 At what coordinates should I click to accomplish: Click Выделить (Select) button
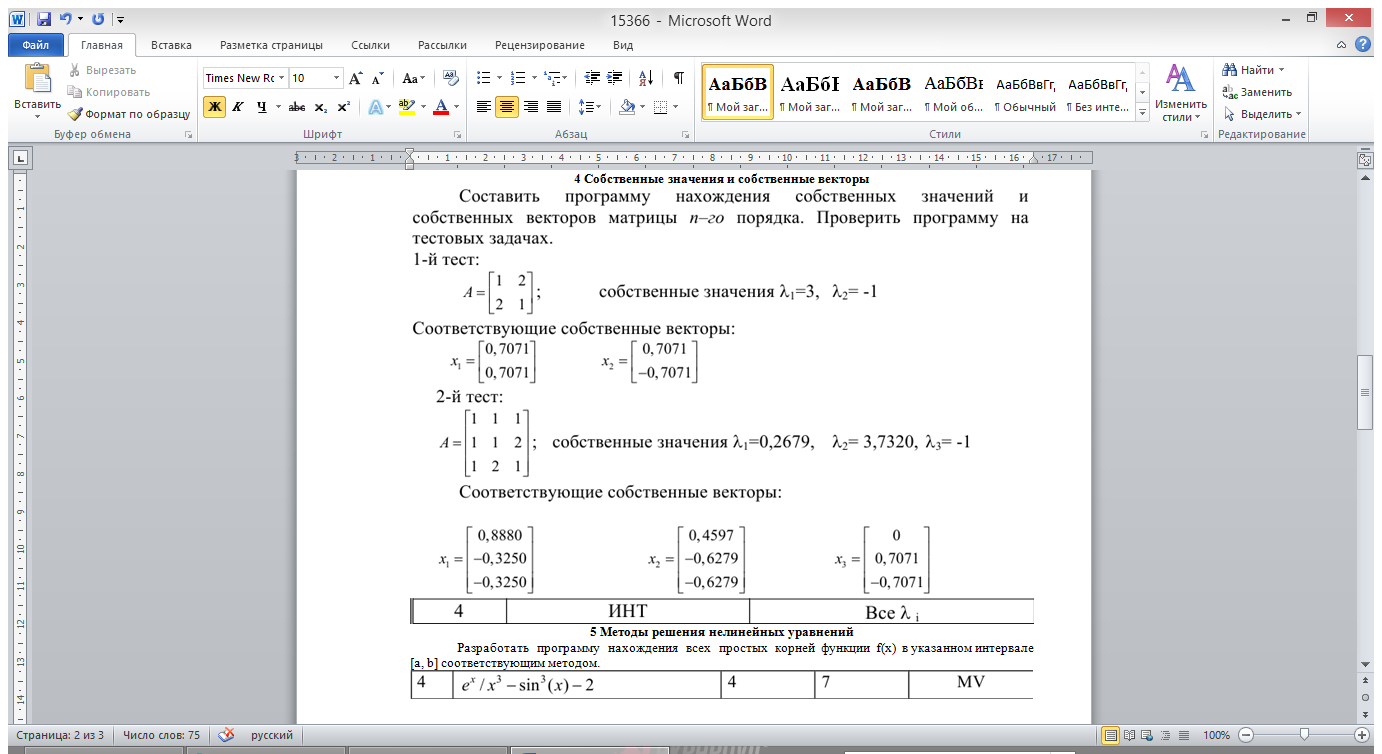click(1262, 114)
